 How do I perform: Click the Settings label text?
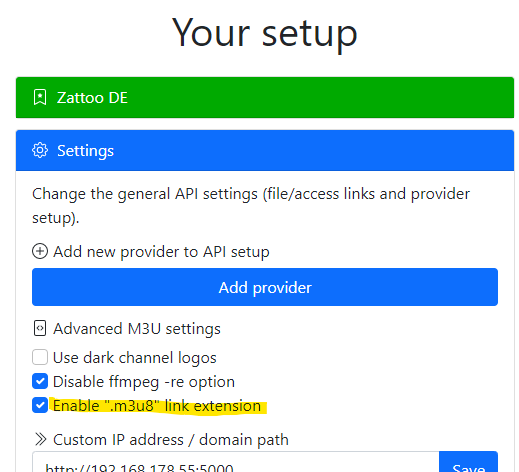[x=85, y=151]
